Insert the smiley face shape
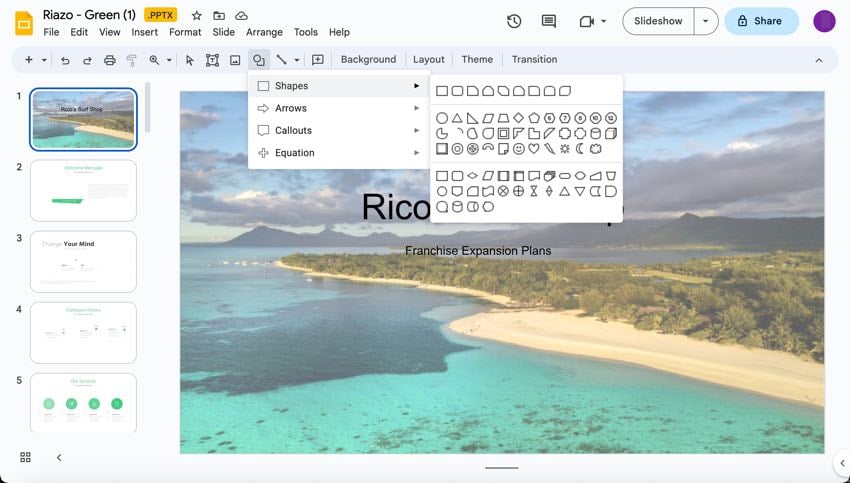The height and width of the screenshot is (483, 850). pos(518,149)
